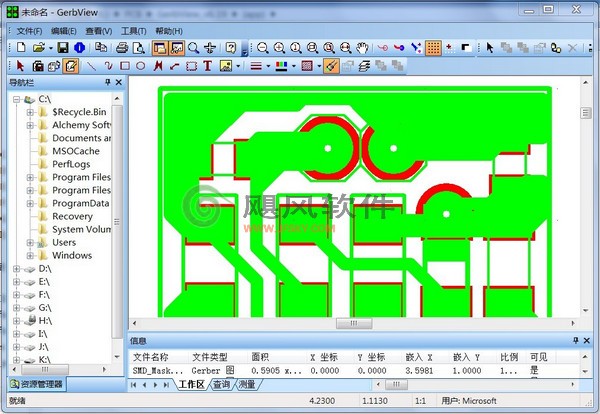Viewport: 600px width, 414px height.
Task: Open the 帮助(H) menu
Action: pos(169,31)
